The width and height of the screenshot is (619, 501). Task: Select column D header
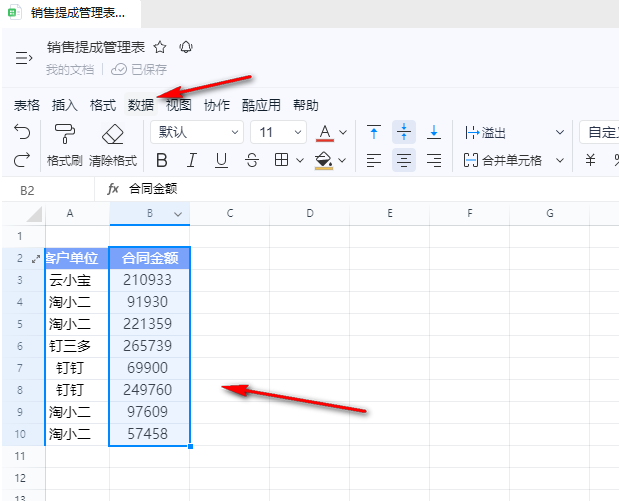[310, 214]
